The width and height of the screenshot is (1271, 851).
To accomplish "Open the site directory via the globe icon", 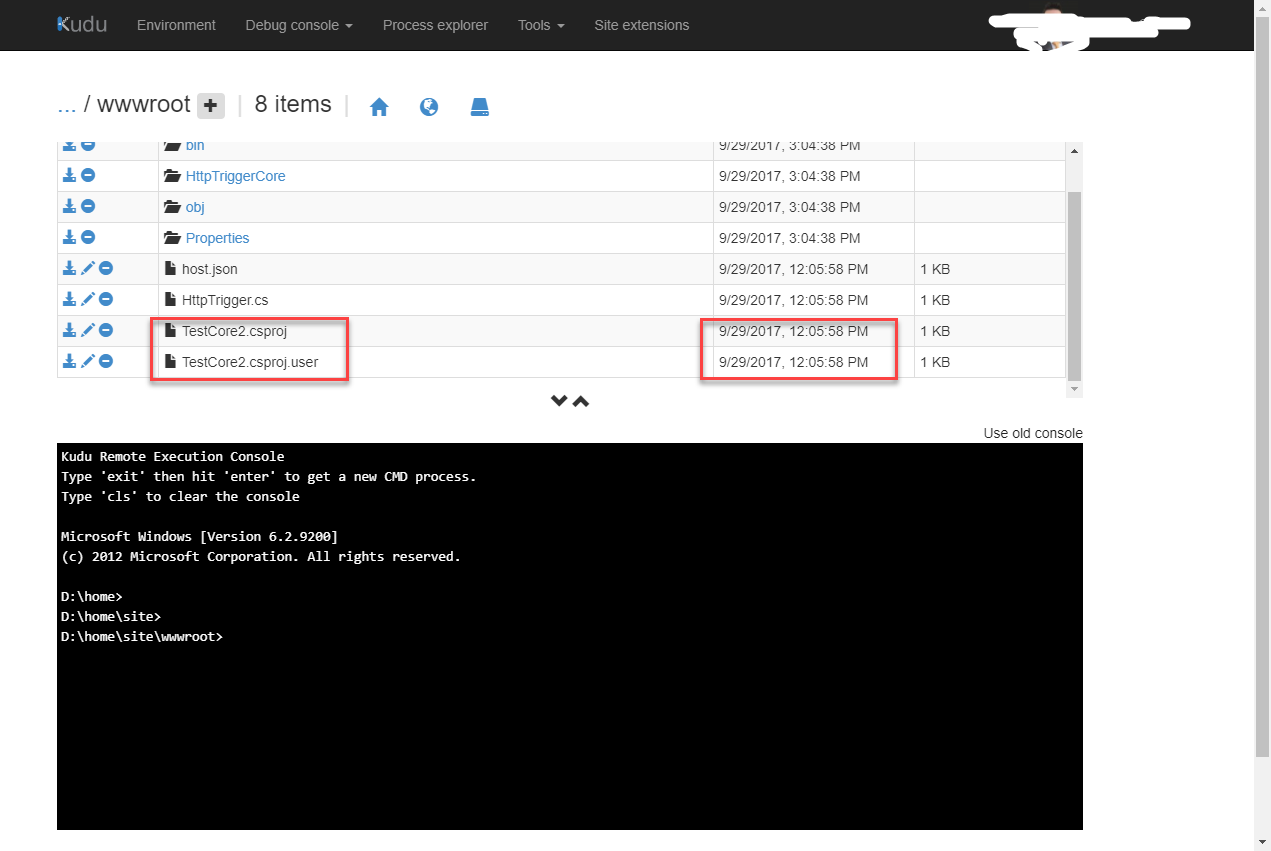I will click(429, 106).
